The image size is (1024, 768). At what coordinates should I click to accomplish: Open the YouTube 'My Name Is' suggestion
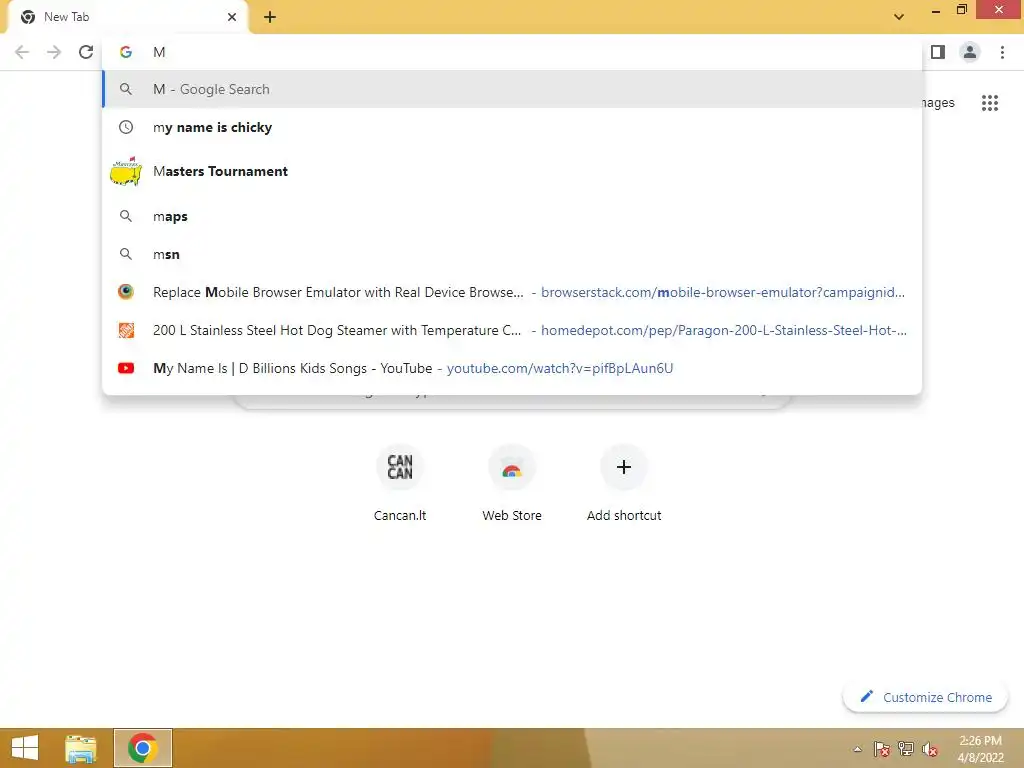tap(512, 368)
